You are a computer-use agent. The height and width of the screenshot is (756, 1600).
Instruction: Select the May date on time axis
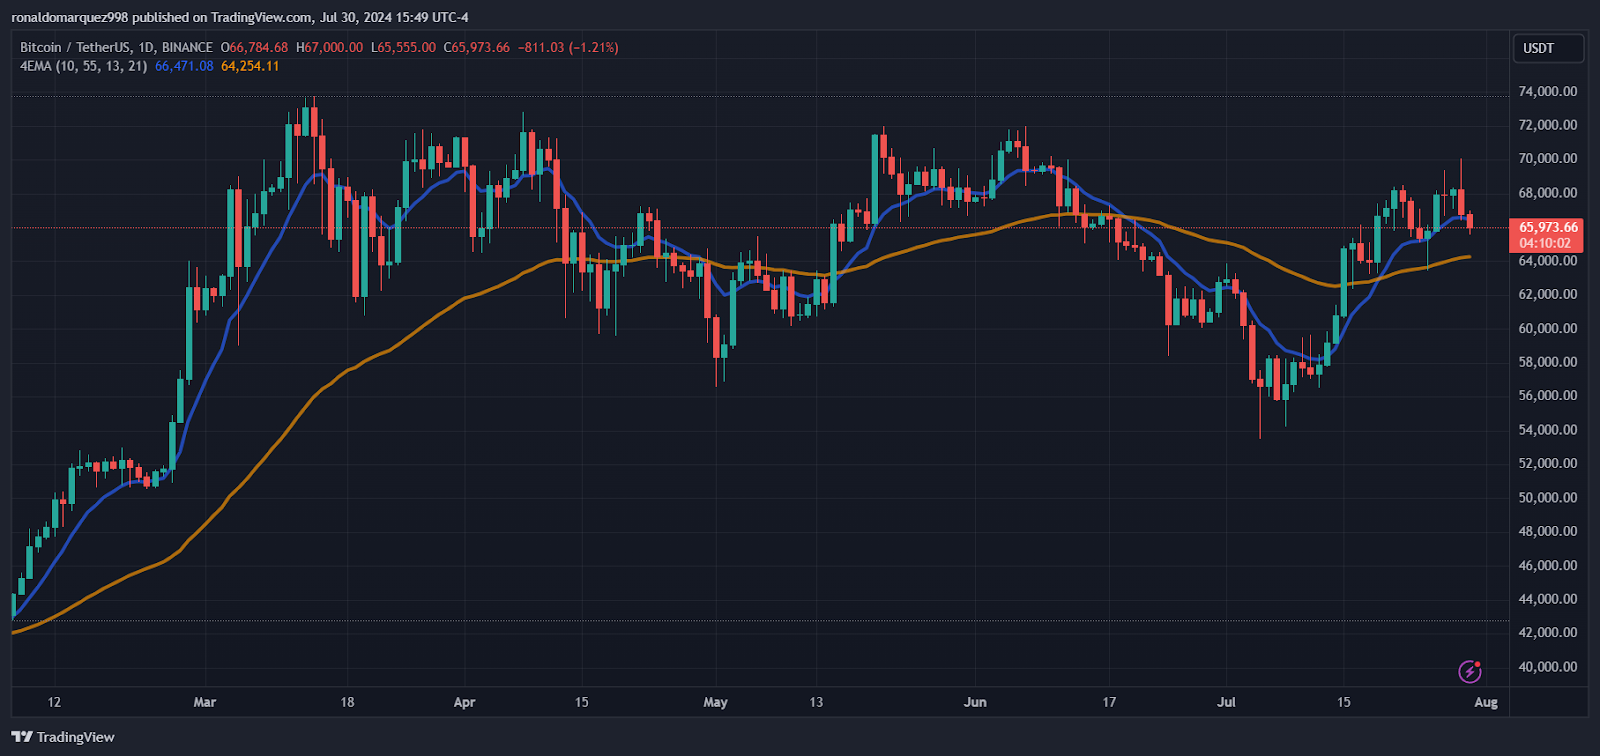(x=715, y=702)
